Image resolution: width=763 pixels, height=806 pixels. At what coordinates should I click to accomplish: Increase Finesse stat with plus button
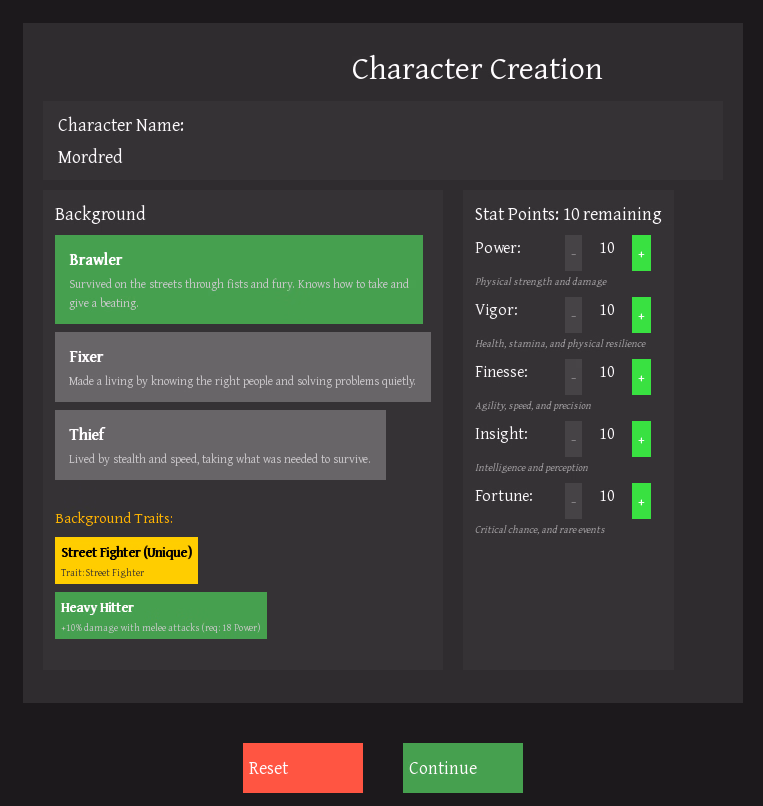tap(641, 378)
